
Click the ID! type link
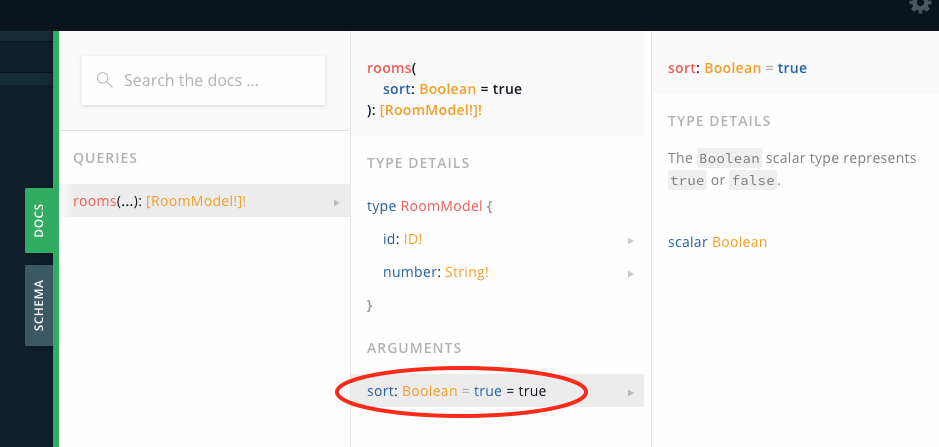pos(413,240)
